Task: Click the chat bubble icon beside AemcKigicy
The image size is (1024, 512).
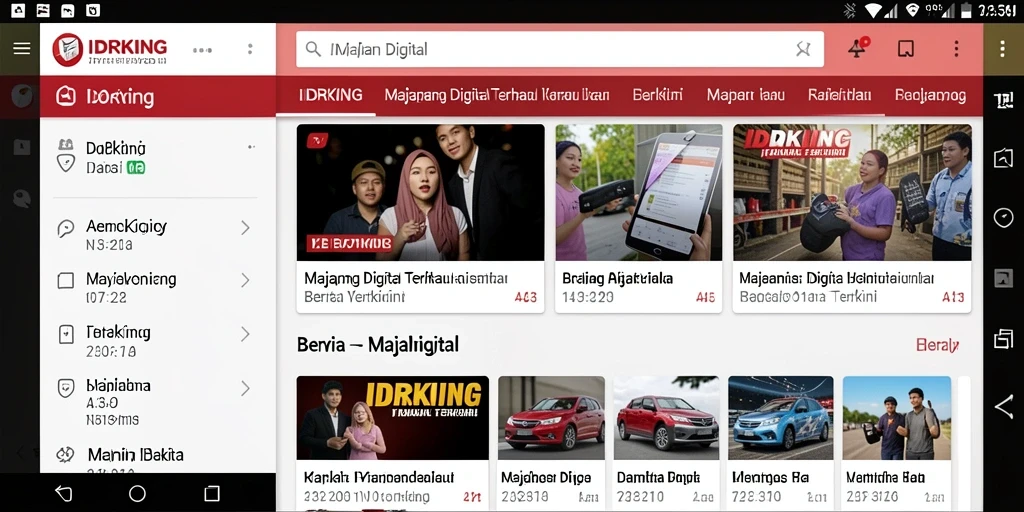Action: pos(65,229)
